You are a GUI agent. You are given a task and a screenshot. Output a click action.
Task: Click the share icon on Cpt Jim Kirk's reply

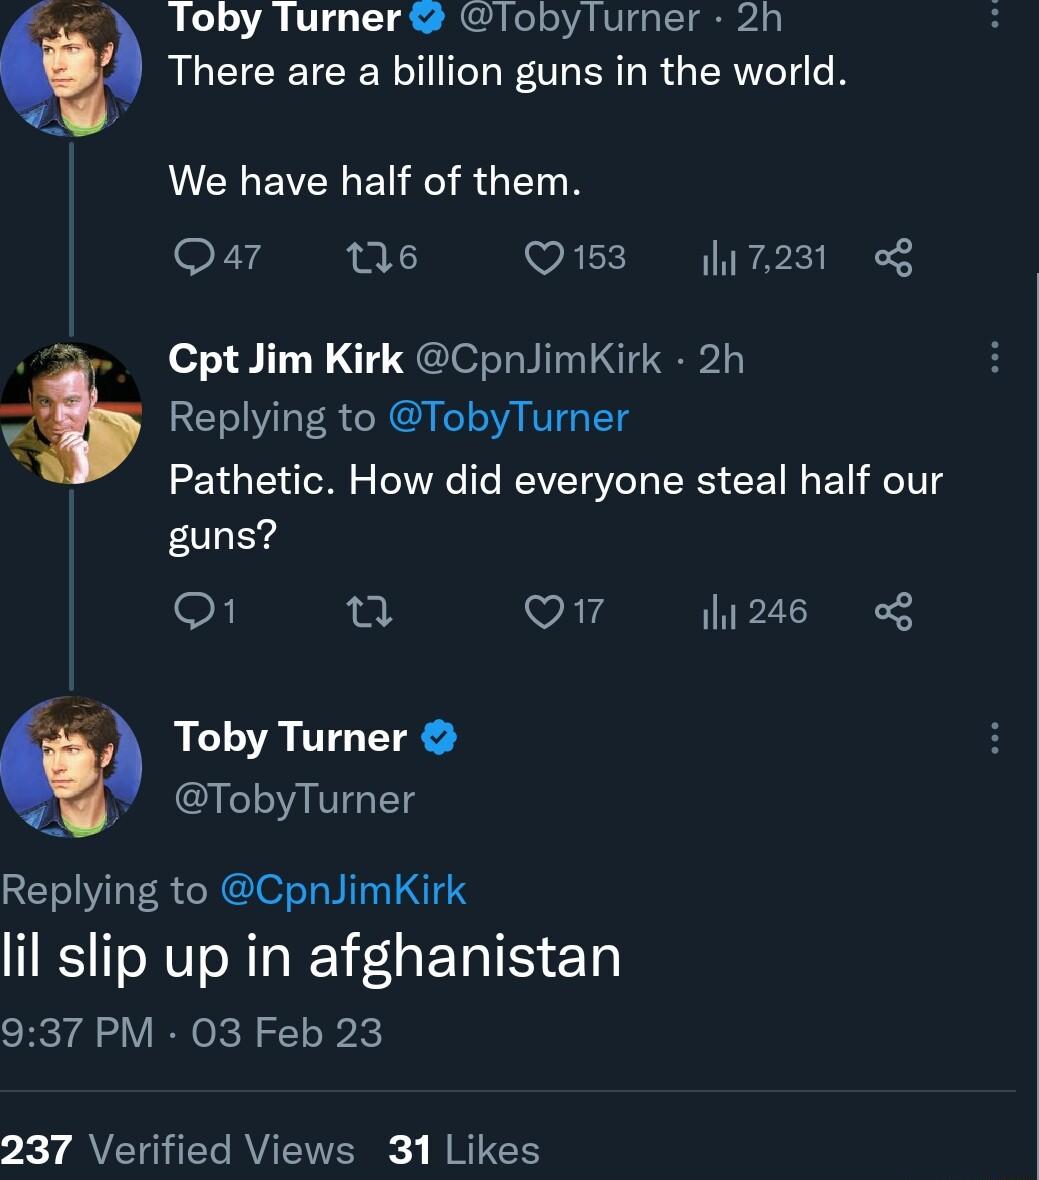893,612
